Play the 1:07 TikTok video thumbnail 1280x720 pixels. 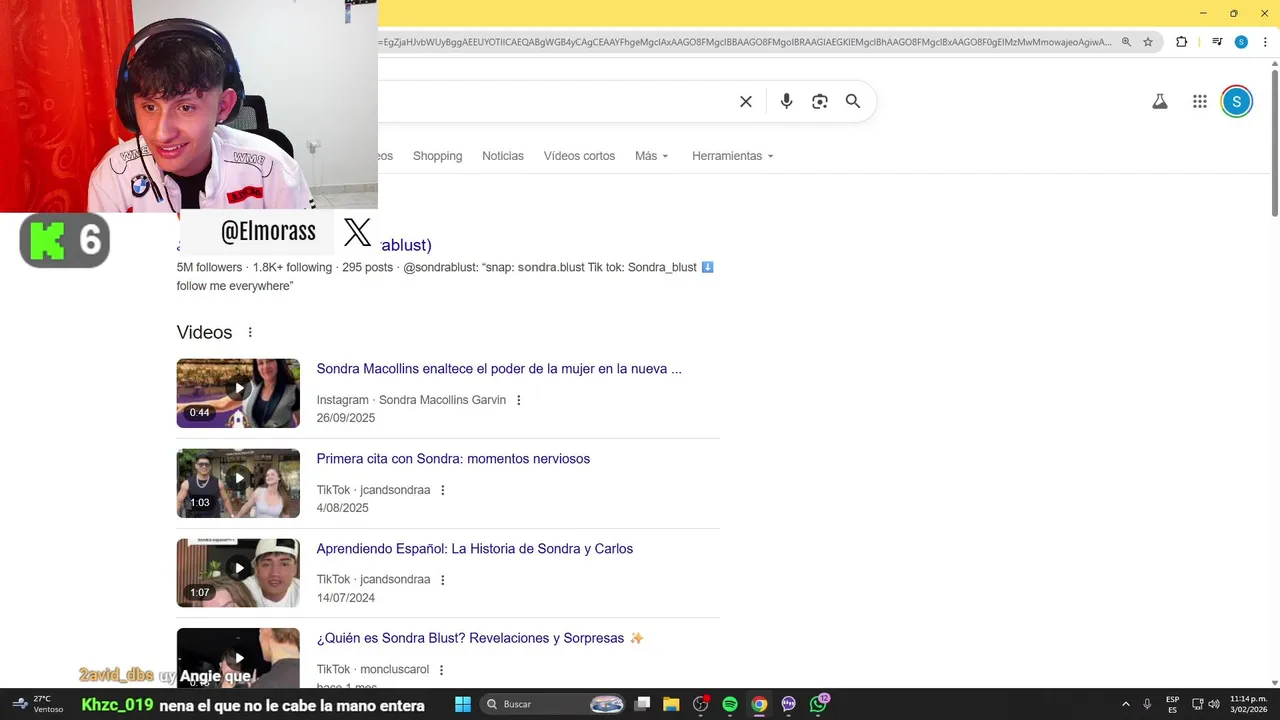238,573
